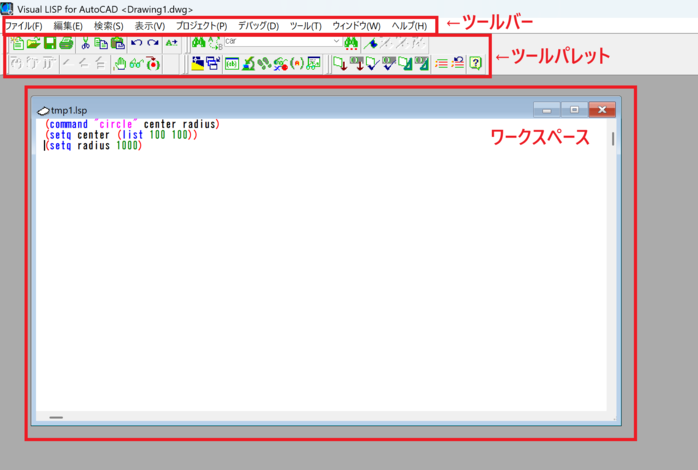This screenshot has height=470, width=698.
Task: Click the Format Edit Window icon
Action: [x=405, y=64]
